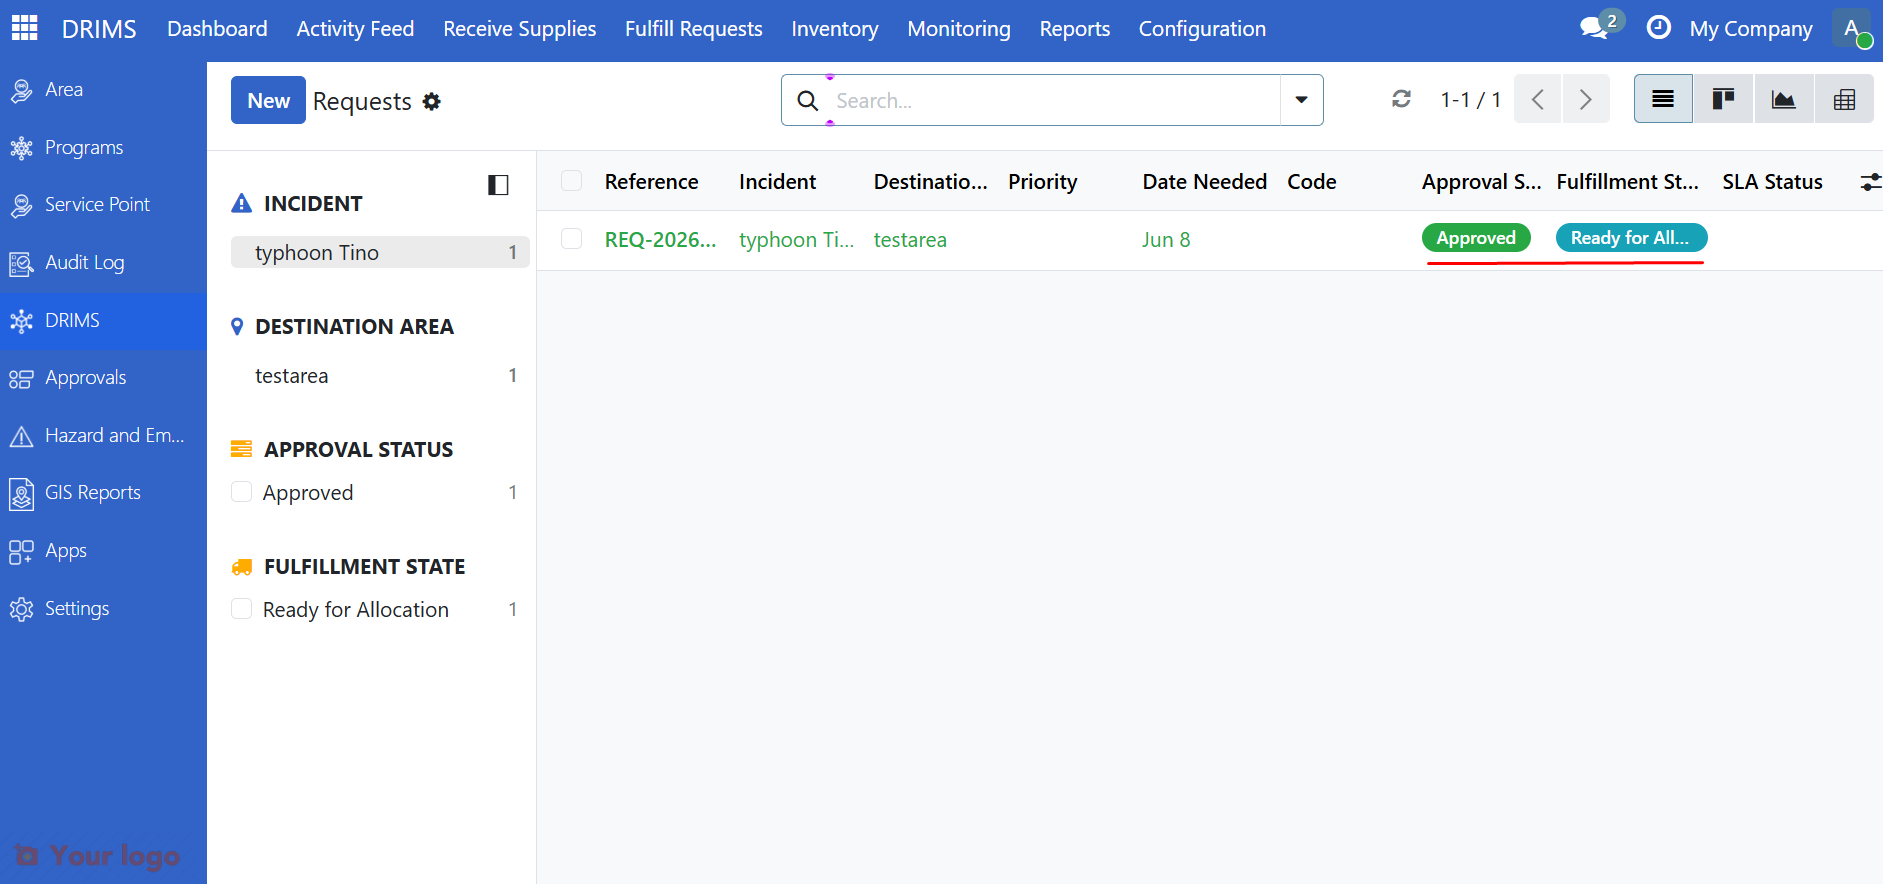Click the DRIMS app title
This screenshot has height=884, width=1883.
tap(99, 29)
